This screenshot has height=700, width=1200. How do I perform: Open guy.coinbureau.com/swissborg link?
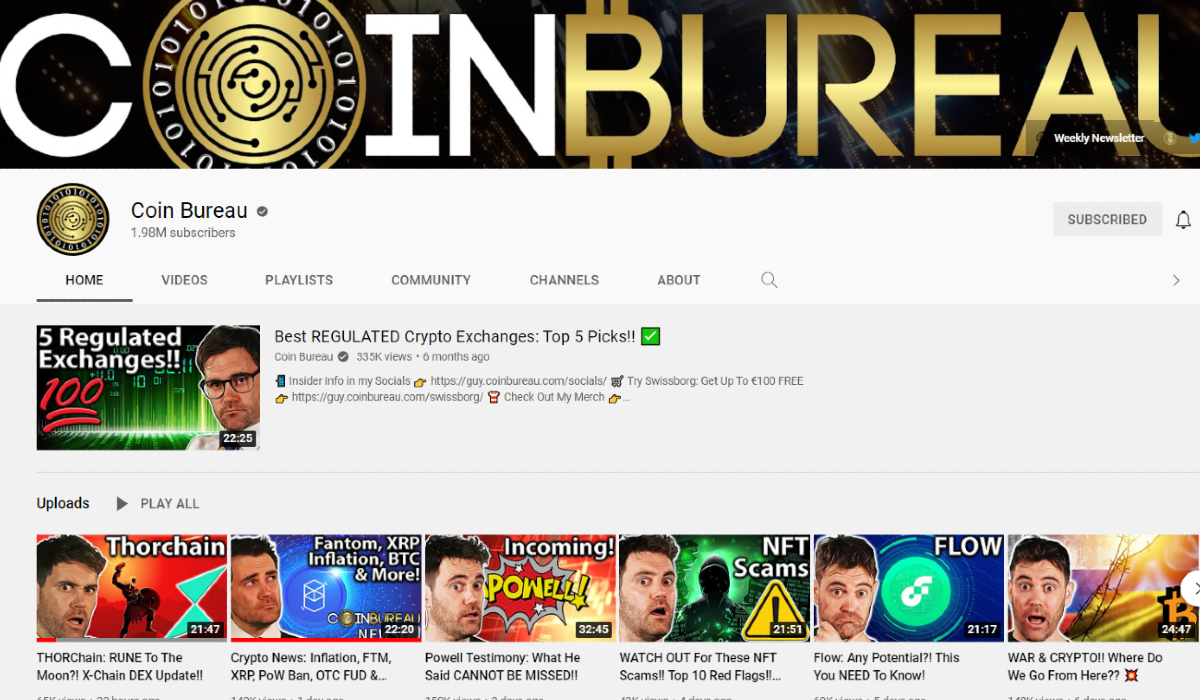(x=387, y=397)
